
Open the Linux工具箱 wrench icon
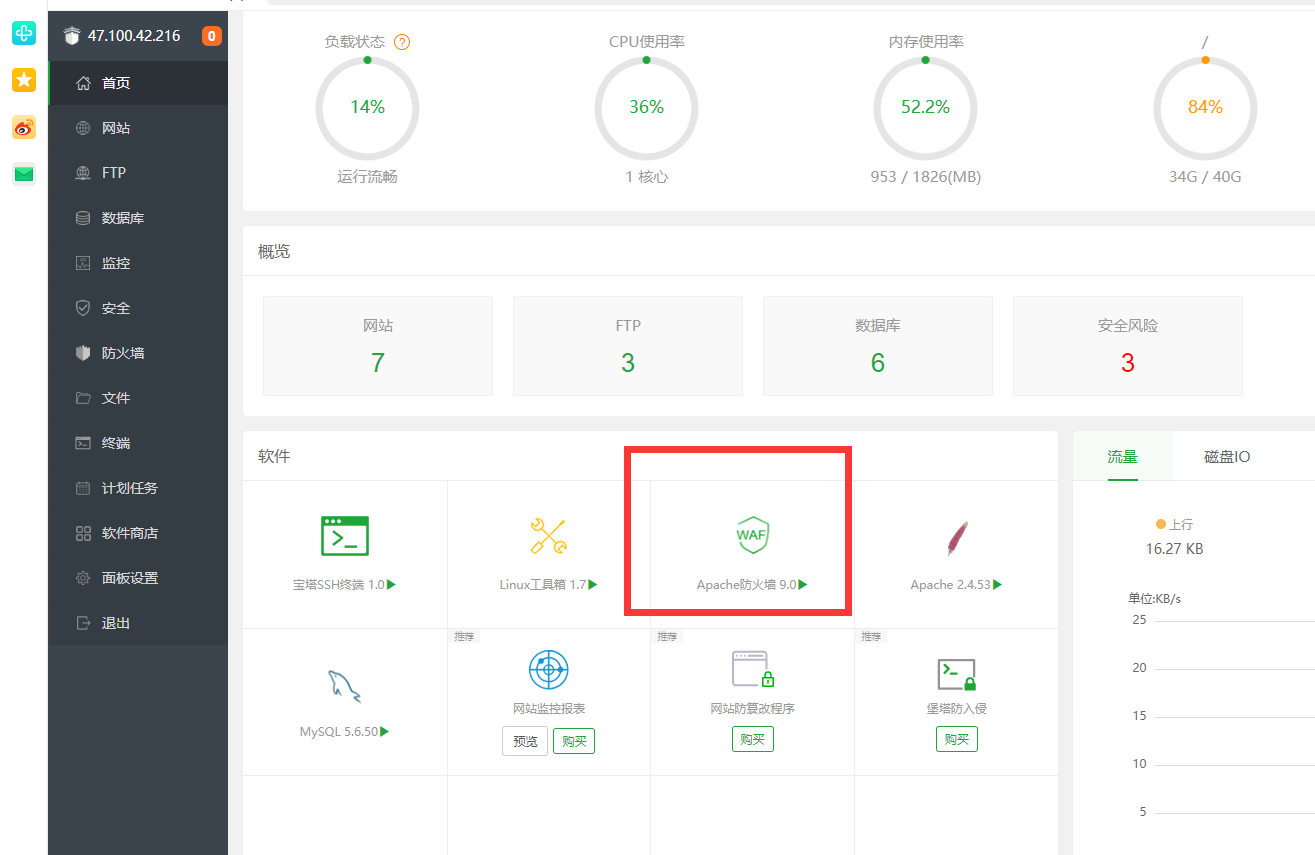tap(548, 536)
